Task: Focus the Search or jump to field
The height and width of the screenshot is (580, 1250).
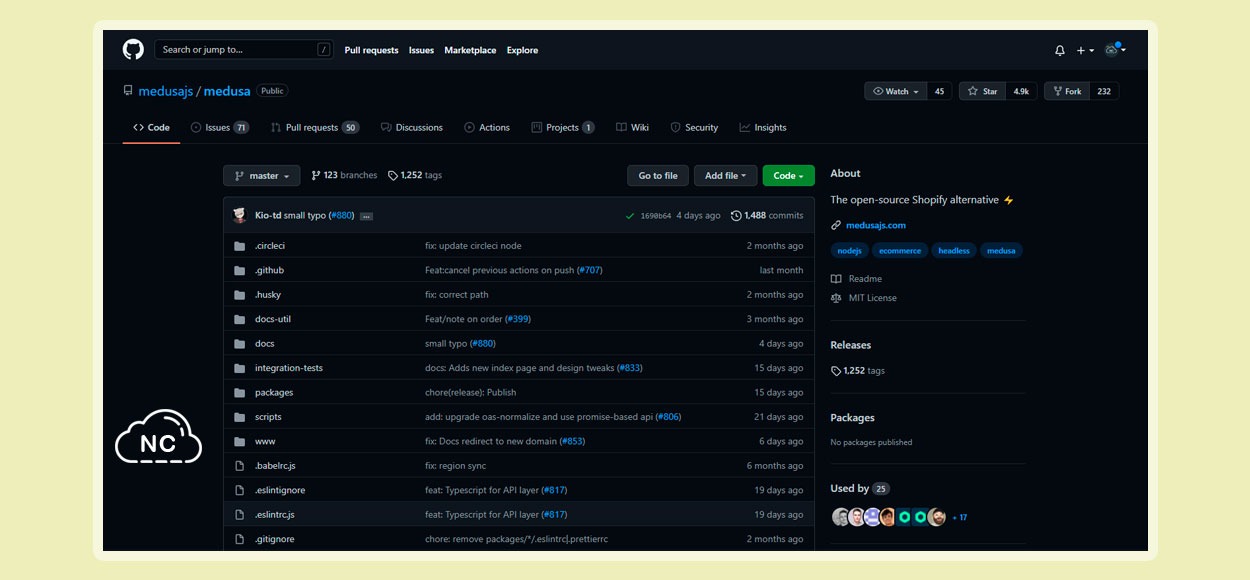Action: (x=245, y=50)
